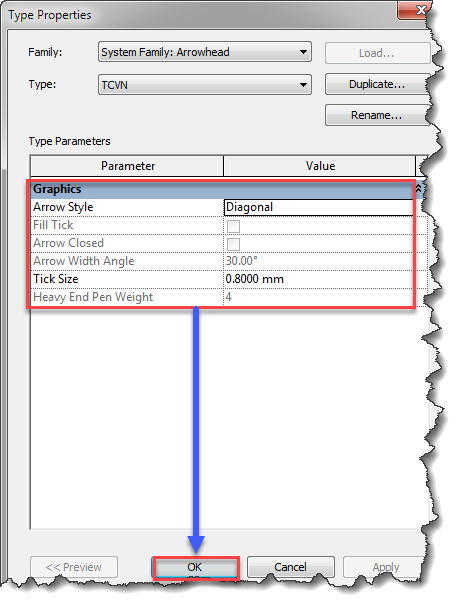Toggle the Arrow Closed checkbox
This screenshot has height=614, width=466.
point(233,244)
